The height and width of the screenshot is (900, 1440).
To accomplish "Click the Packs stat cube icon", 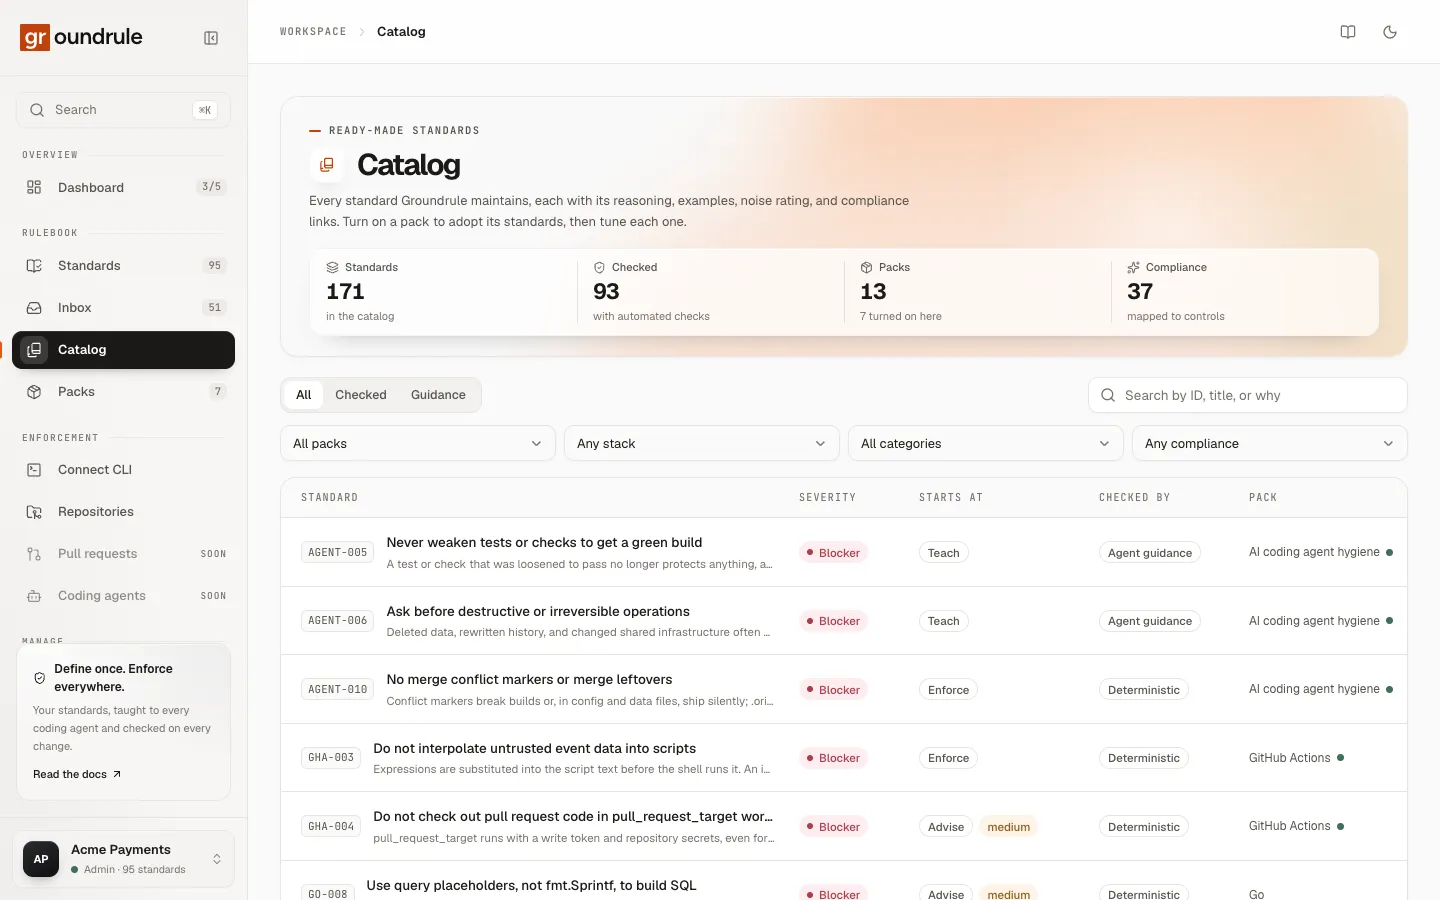I will click(x=866, y=268).
